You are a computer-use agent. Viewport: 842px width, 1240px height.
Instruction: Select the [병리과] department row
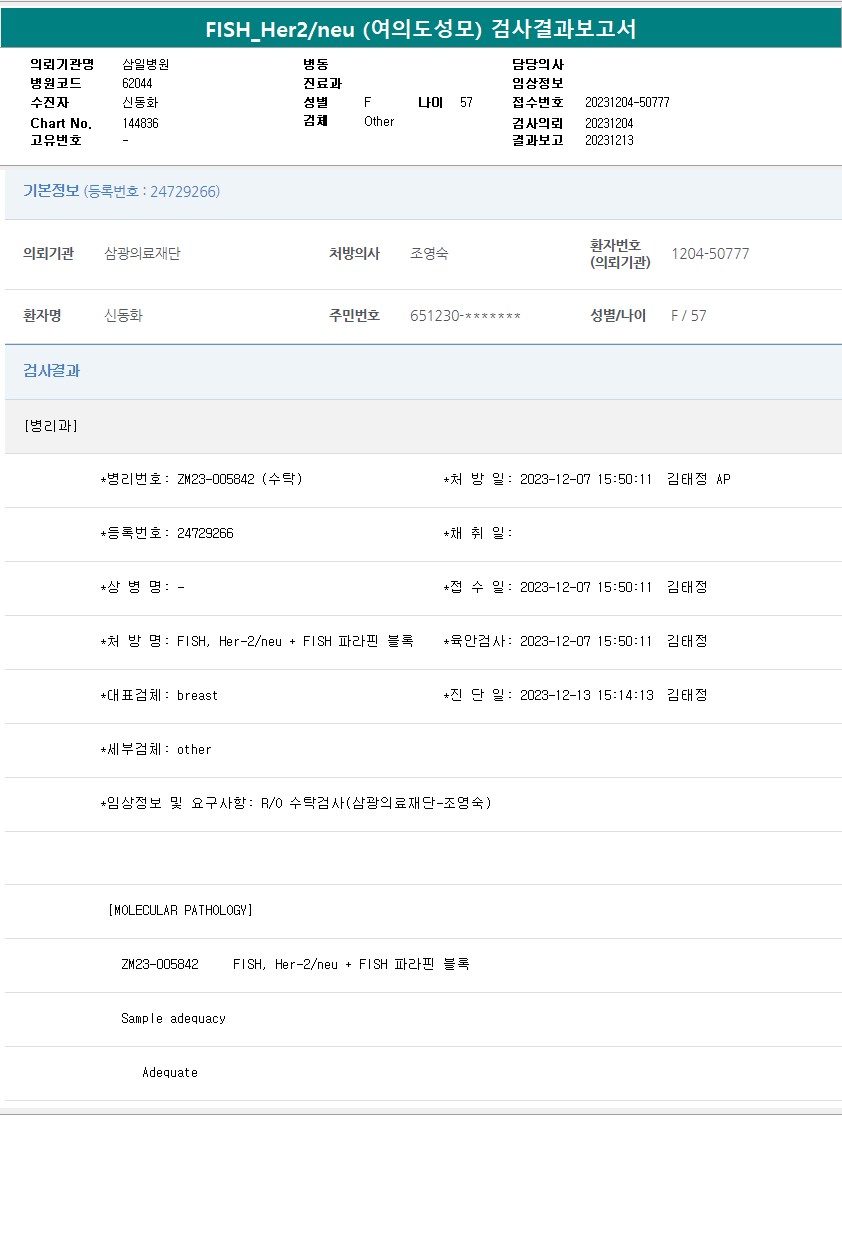point(423,426)
